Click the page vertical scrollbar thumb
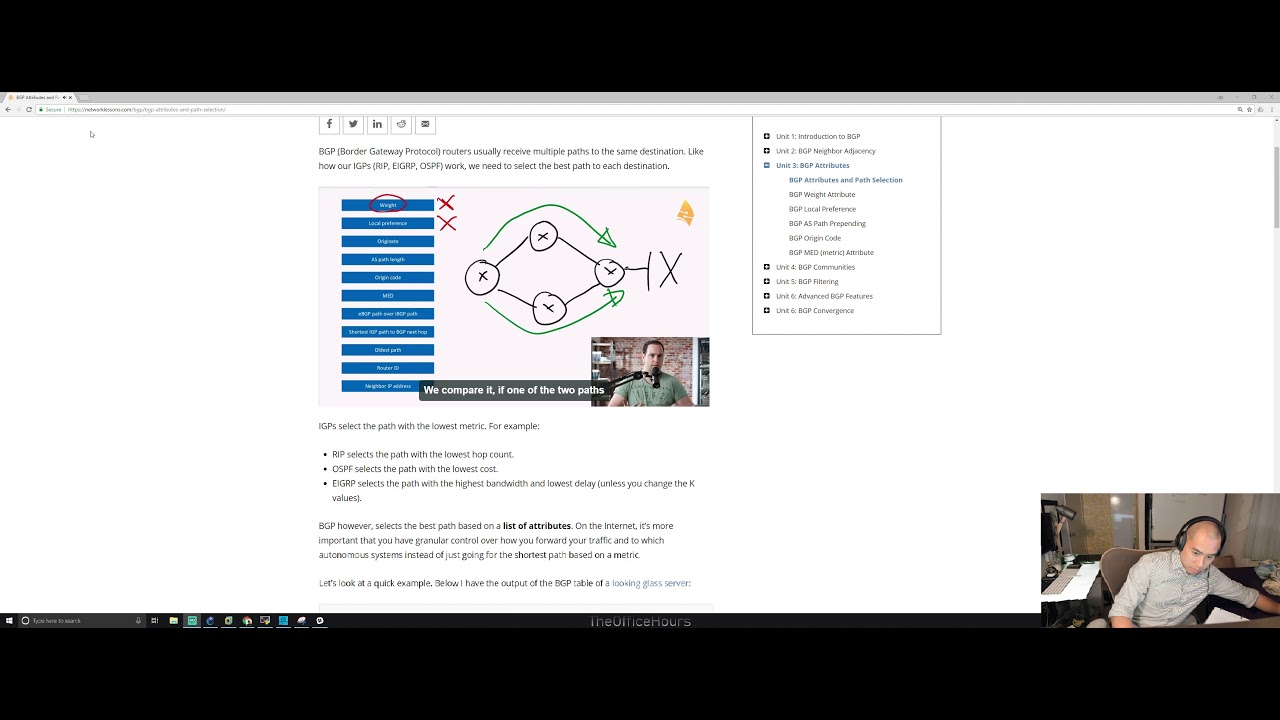 1276,187
